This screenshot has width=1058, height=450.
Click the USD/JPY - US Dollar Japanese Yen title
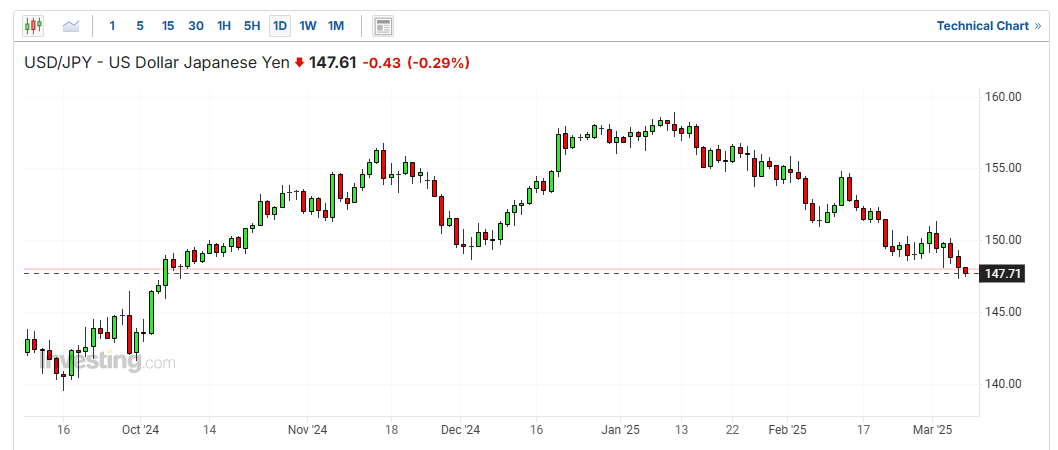point(157,63)
